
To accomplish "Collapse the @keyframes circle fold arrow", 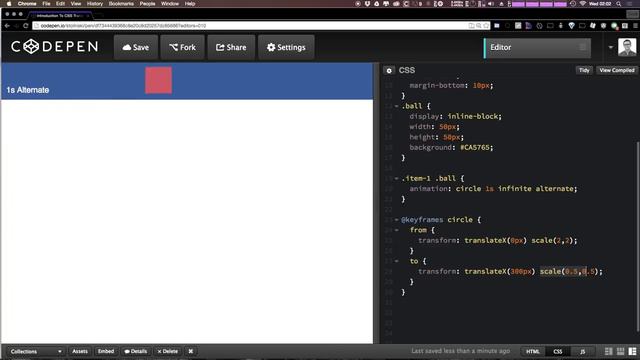I will click(396, 220).
